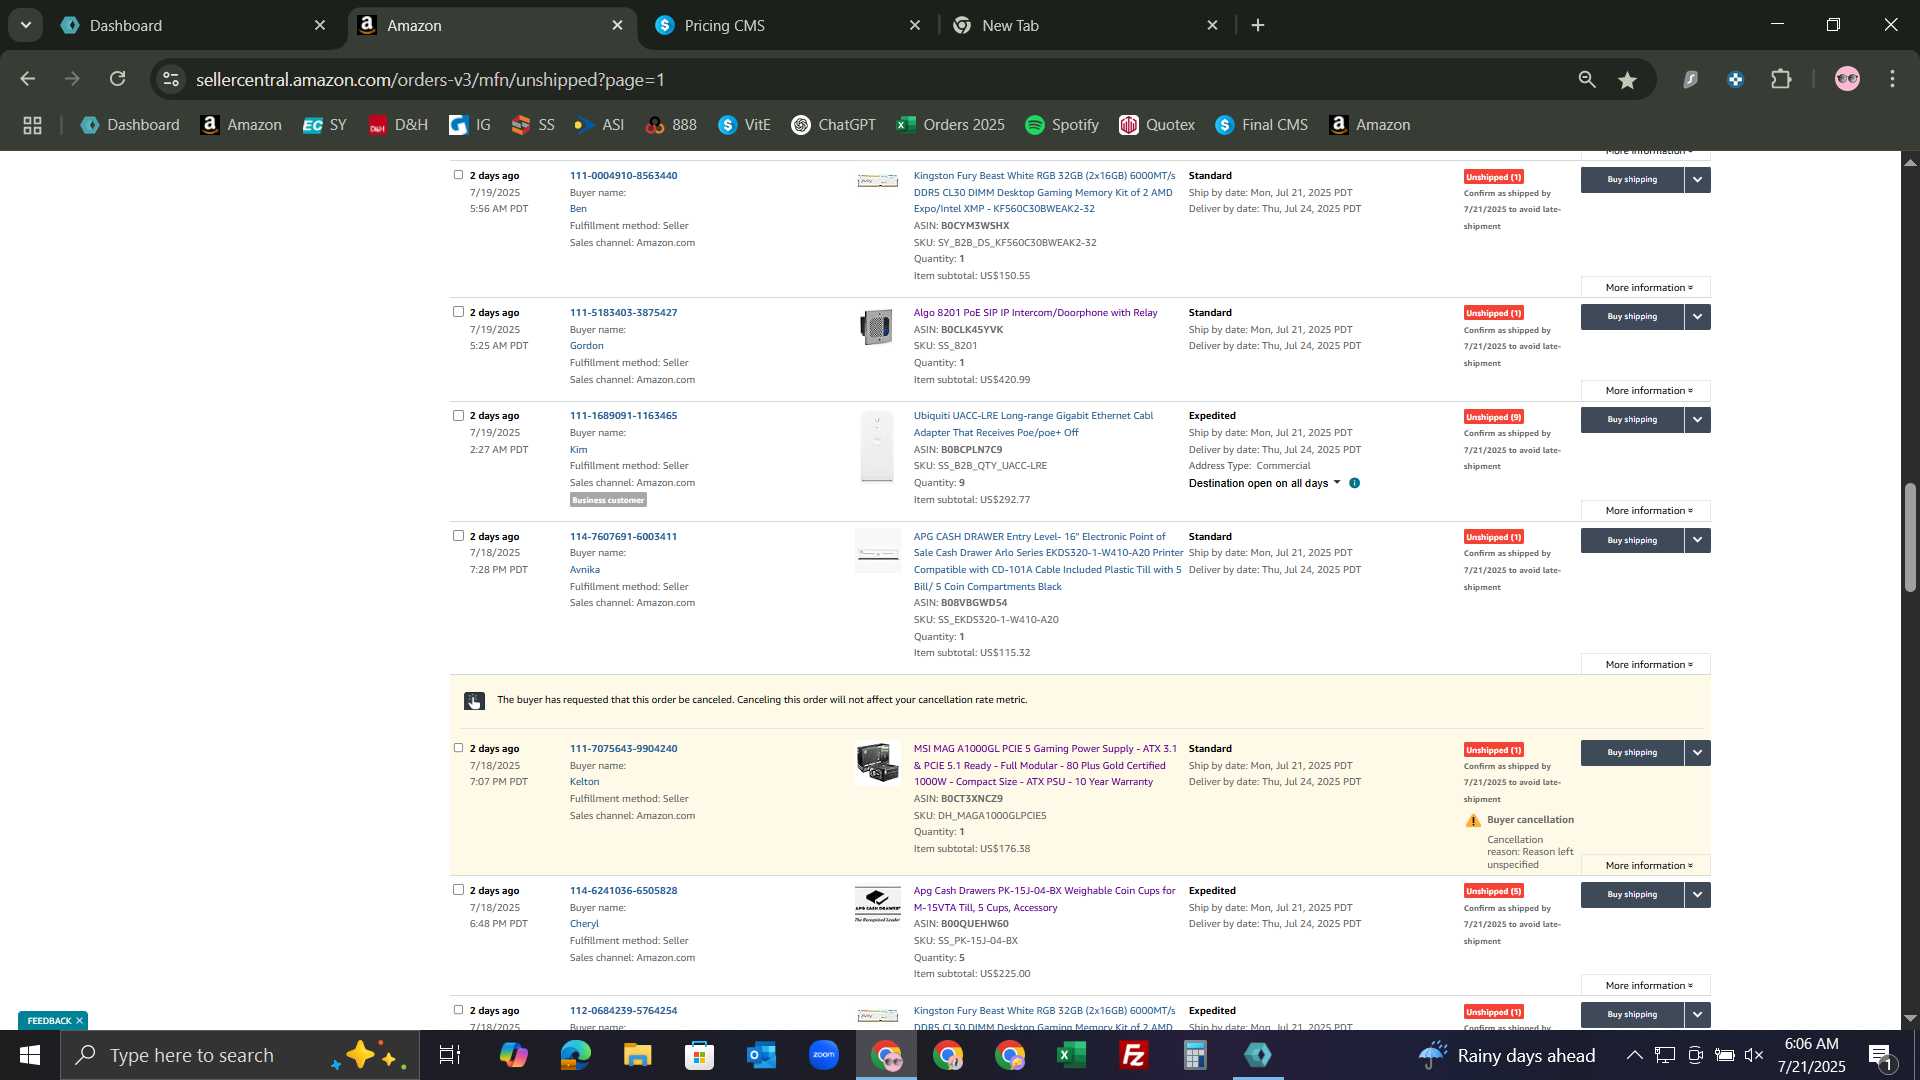This screenshot has width=1920, height=1080.
Task: Select checkbox for order 114-7607691-6003411
Action: click(x=459, y=536)
